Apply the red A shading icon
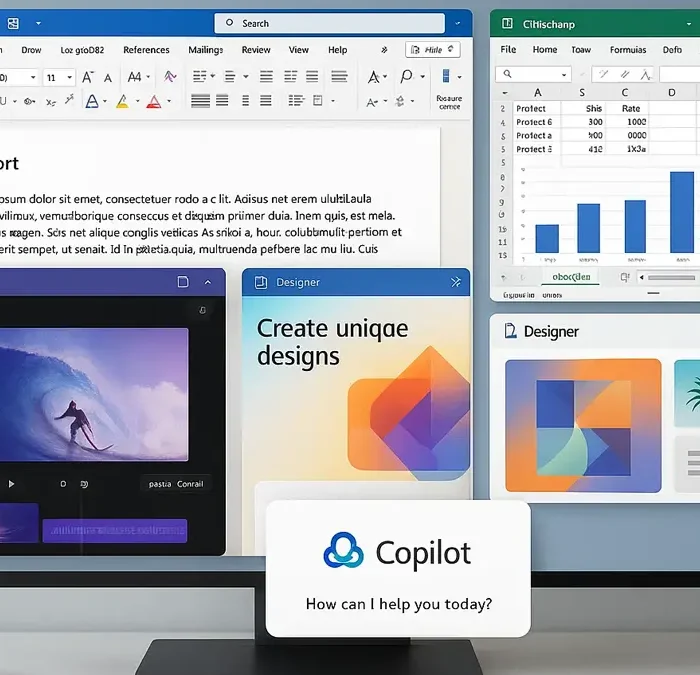The image size is (700, 675). pos(154,101)
